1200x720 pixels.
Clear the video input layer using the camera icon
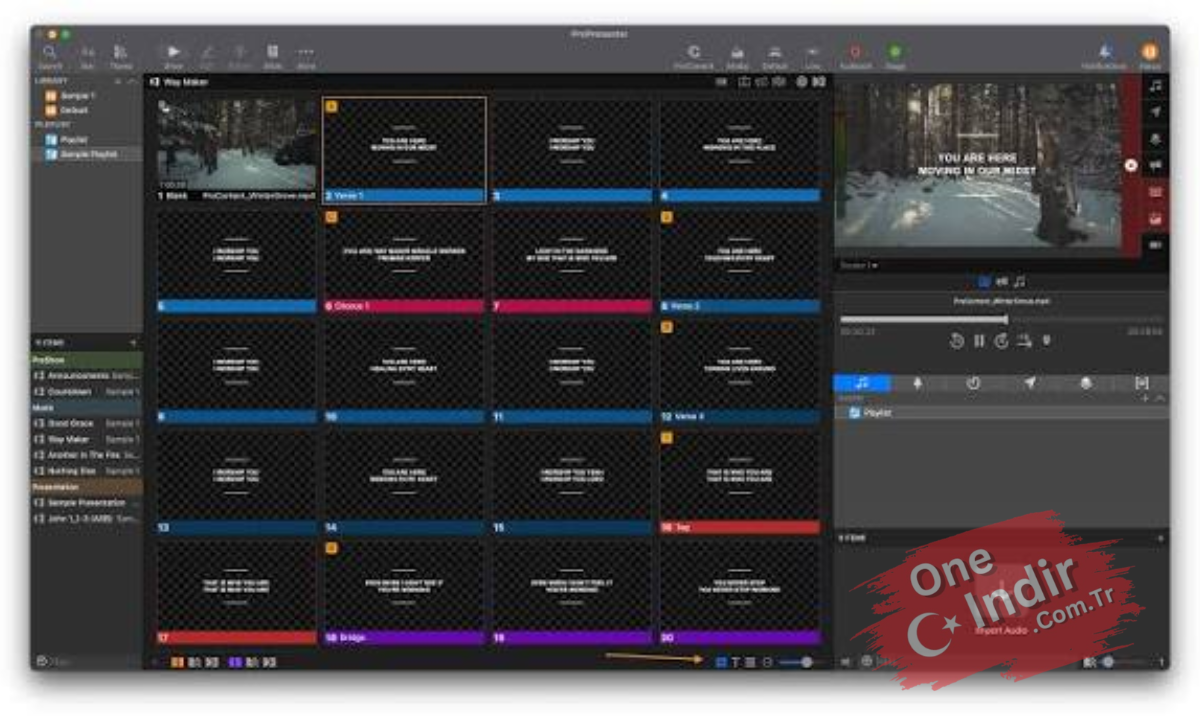tap(1156, 244)
